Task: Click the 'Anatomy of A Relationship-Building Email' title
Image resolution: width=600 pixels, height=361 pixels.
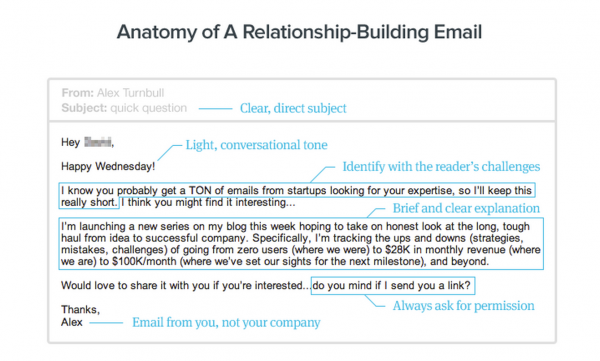Action: (299, 32)
